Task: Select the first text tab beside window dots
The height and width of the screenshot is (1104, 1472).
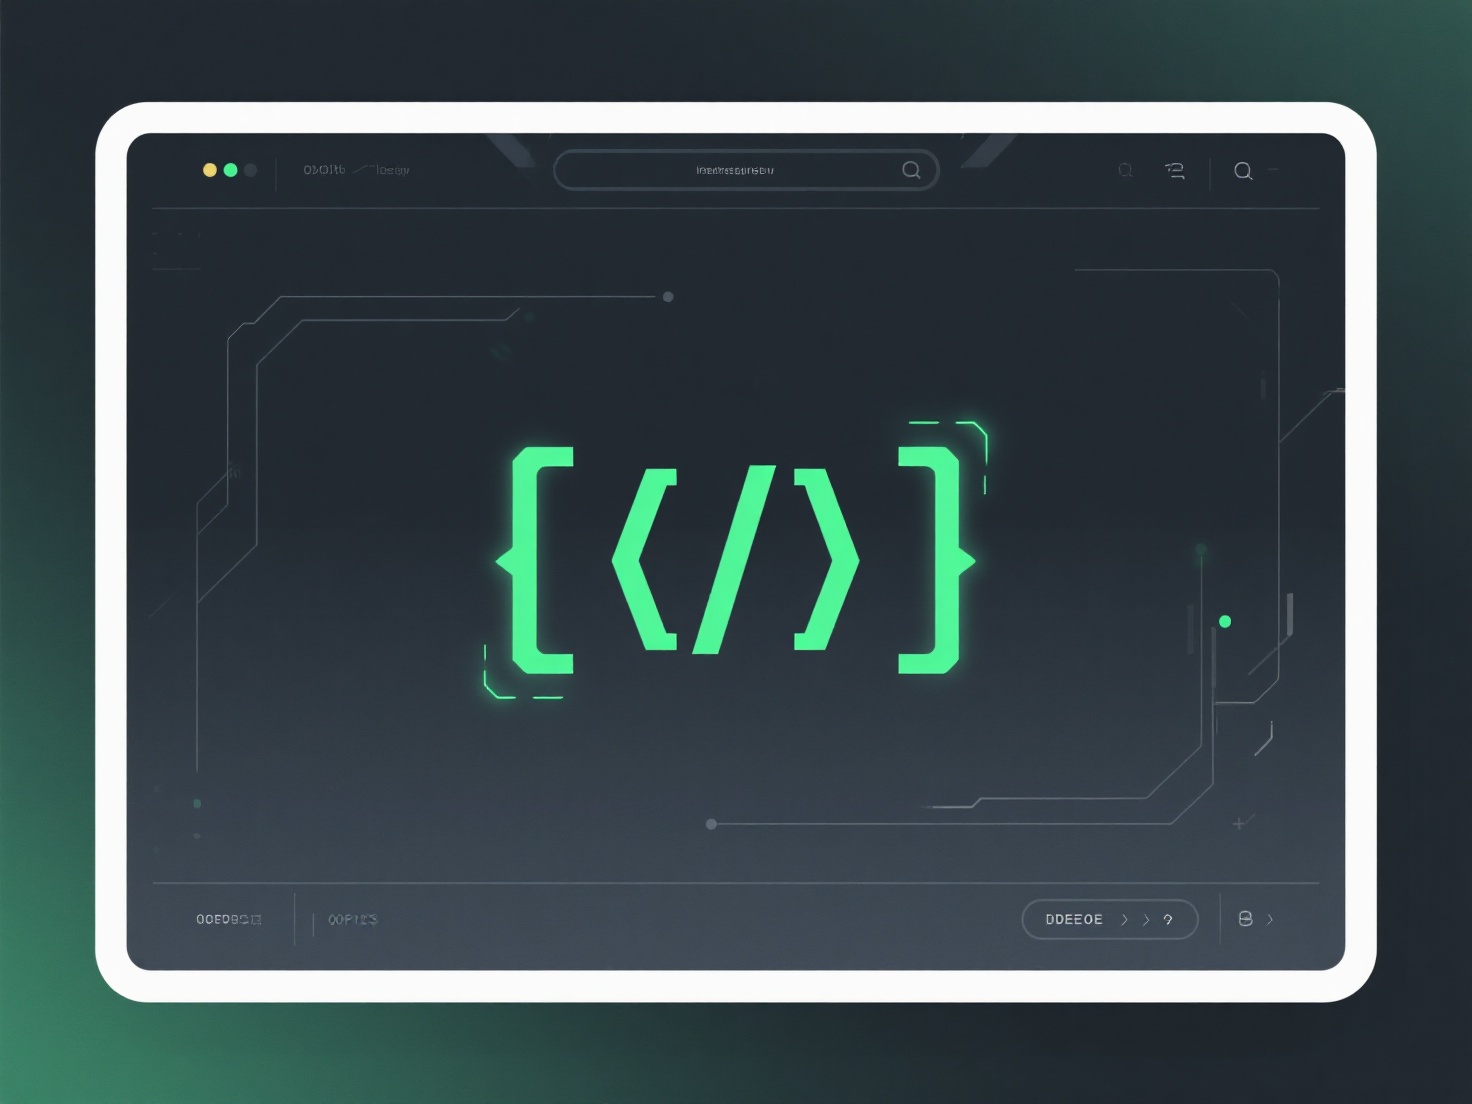Action: 324,170
